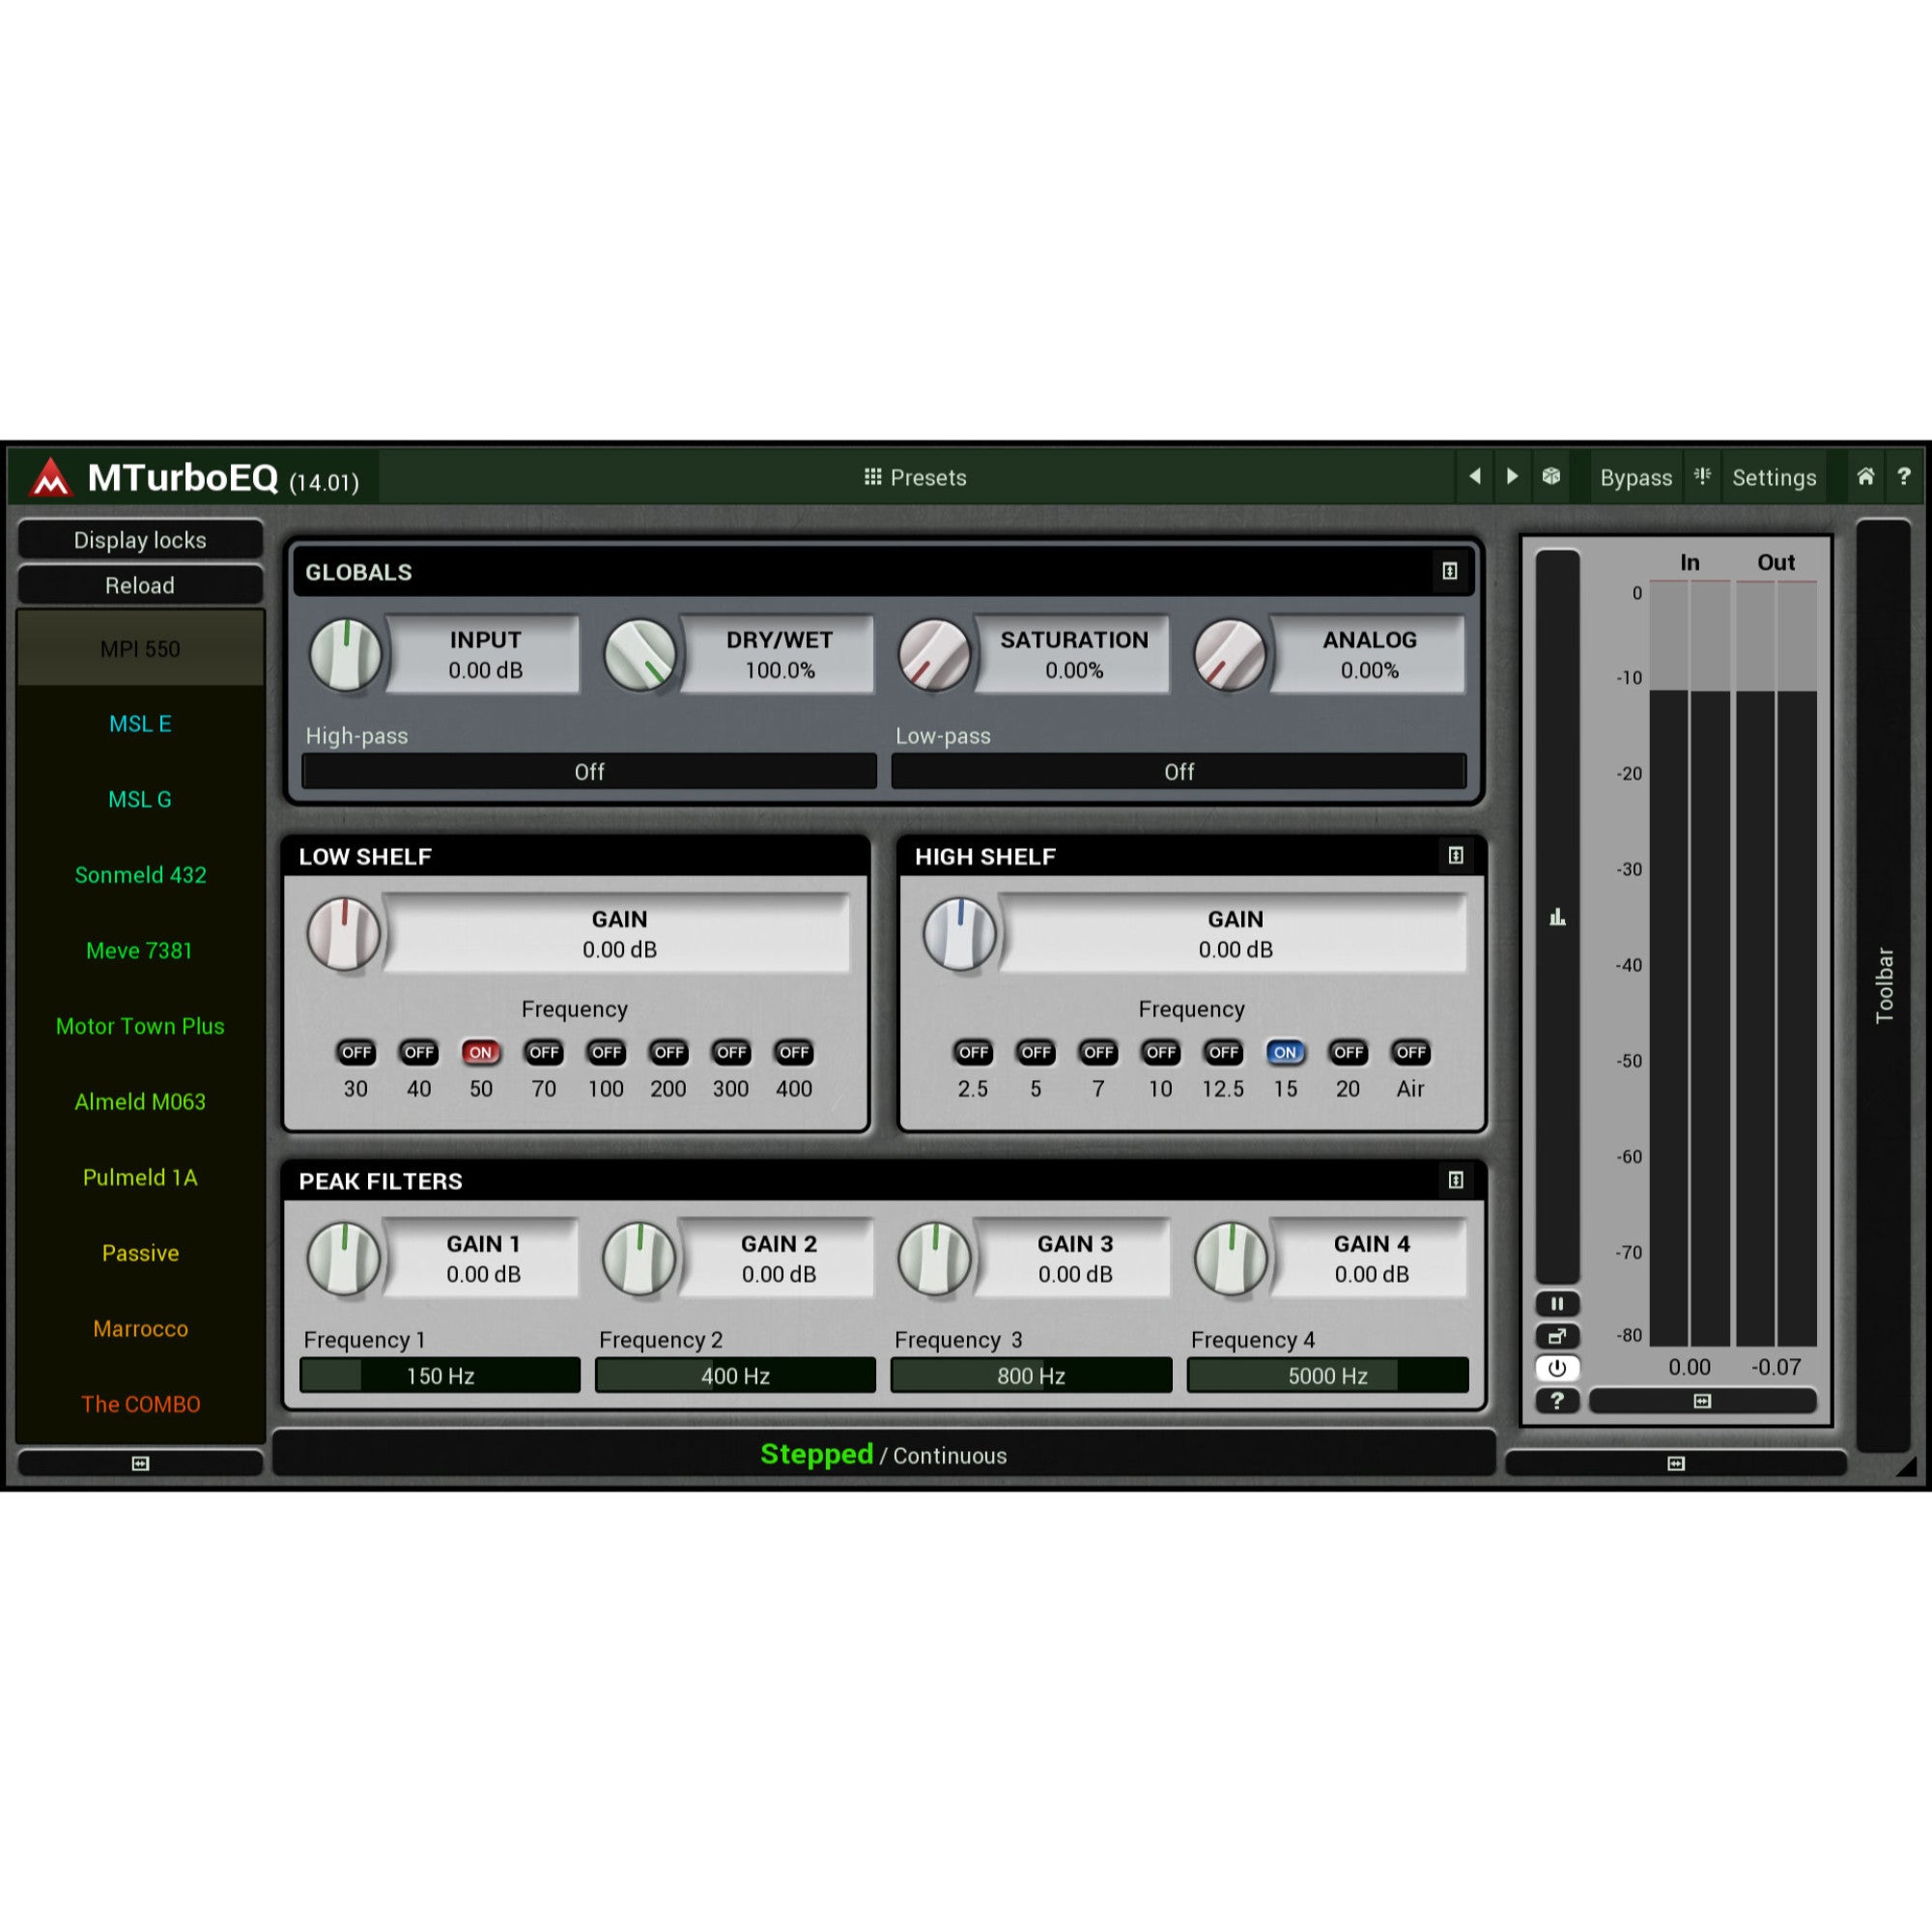Toggle low shelf 30 Hz switch
The height and width of the screenshot is (1932, 1932).
point(356,1052)
